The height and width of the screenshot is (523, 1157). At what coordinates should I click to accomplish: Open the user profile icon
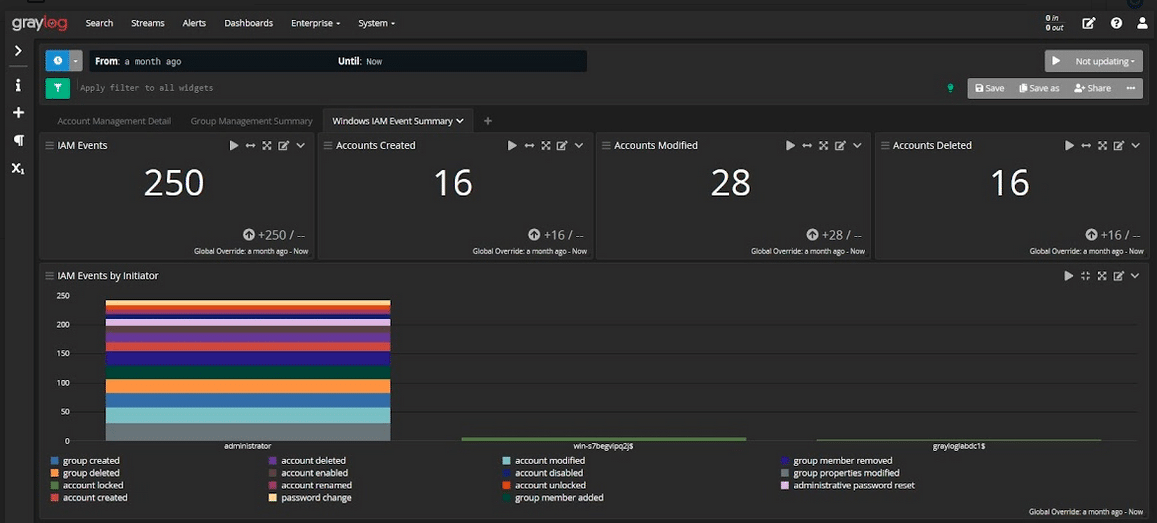tap(1142, 23)
